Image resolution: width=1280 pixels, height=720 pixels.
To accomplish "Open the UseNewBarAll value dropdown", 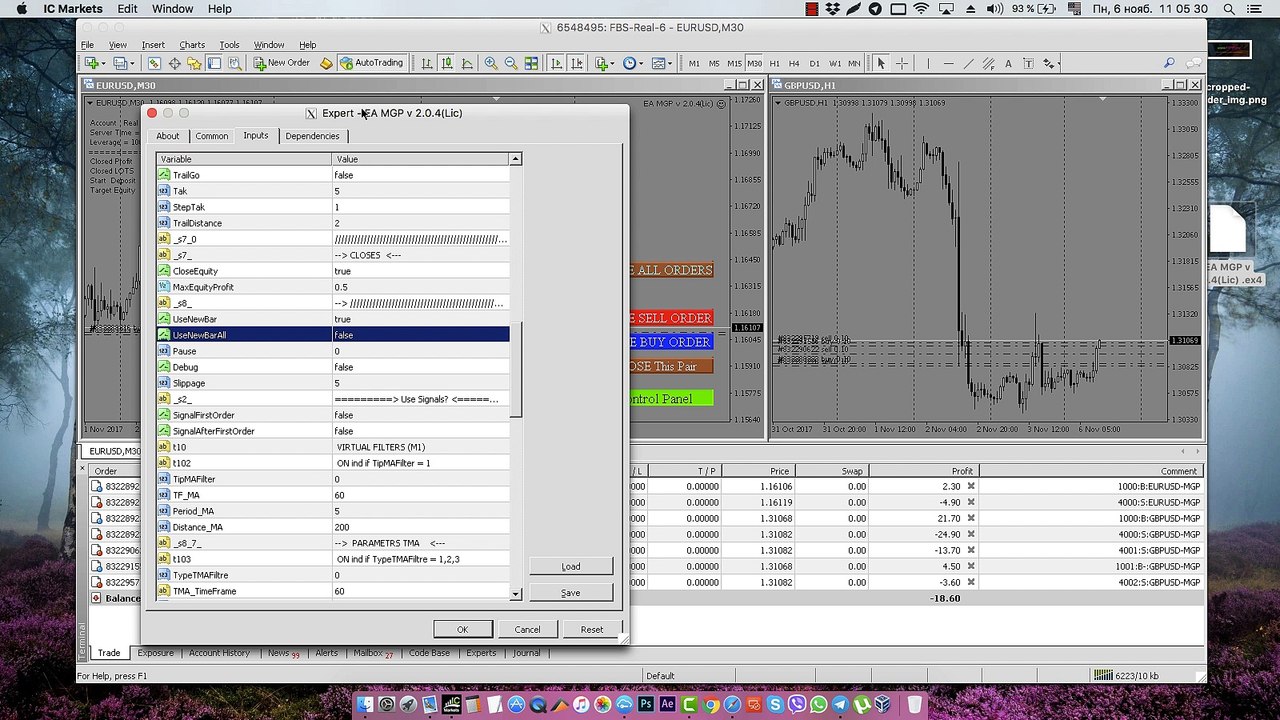I will 420,335.
